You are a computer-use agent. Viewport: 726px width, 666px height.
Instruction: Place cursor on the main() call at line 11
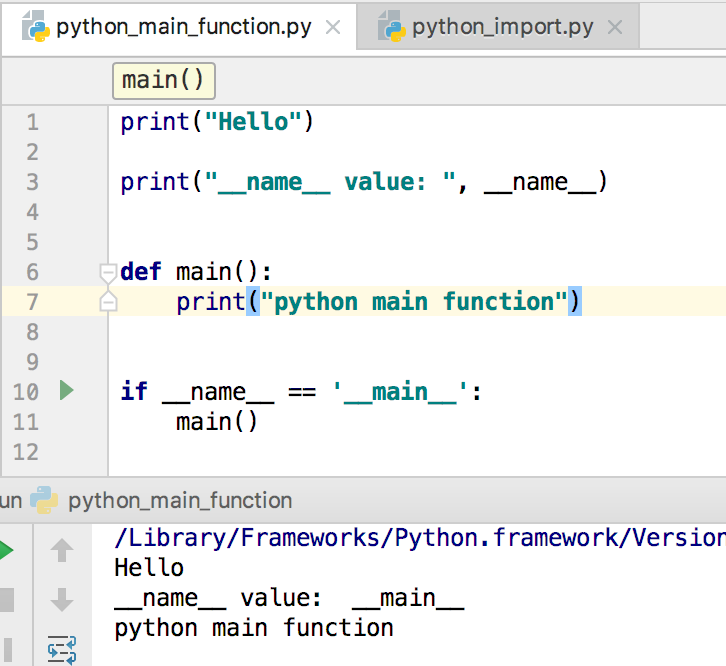[216, 422]
